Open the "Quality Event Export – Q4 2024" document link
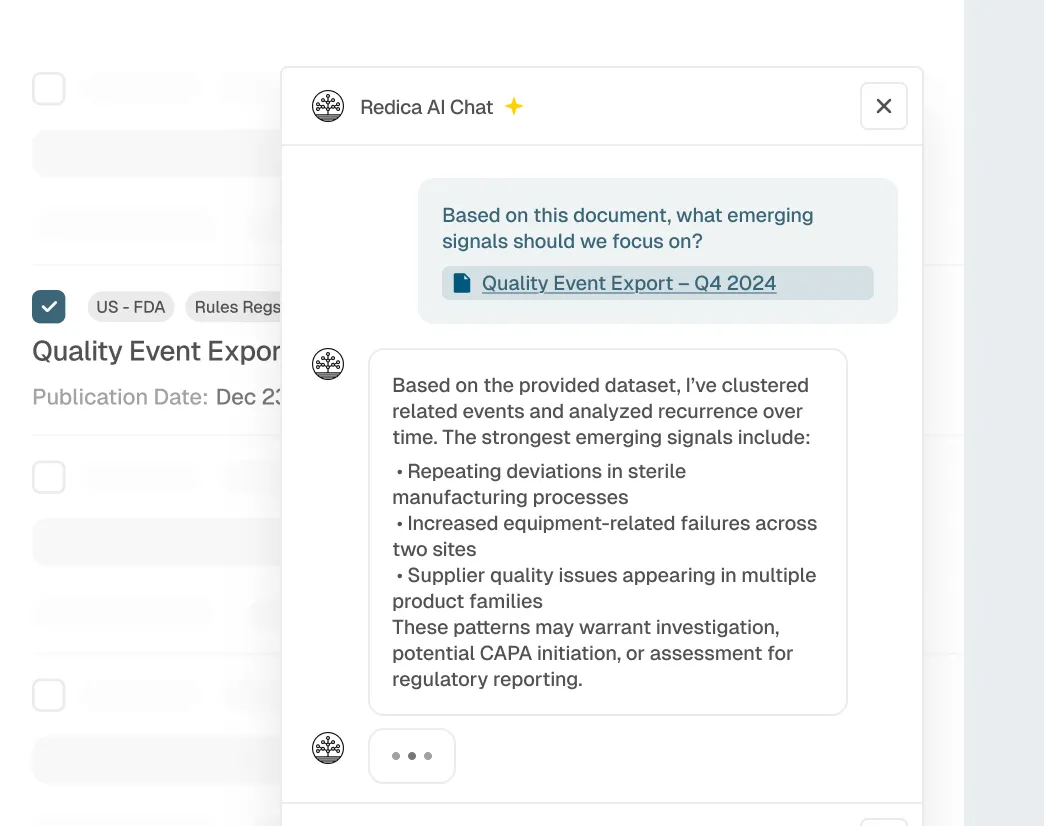The image size is (1044, 826). 628,283
